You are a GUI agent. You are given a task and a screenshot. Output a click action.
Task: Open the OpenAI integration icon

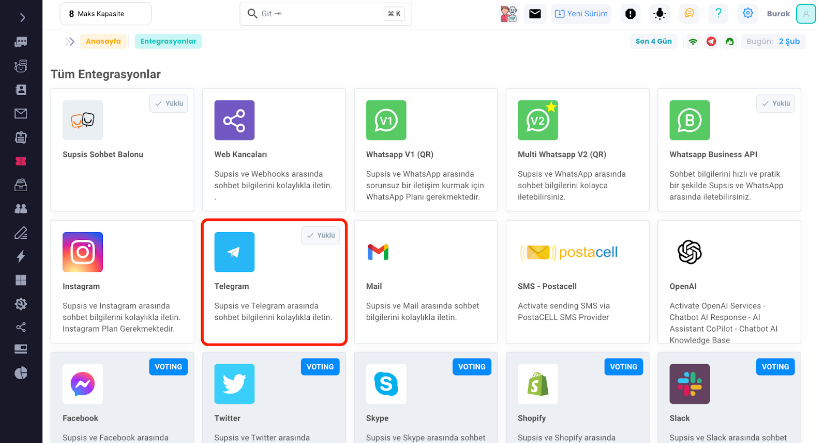pyautogui.click(x=690, y=252)
